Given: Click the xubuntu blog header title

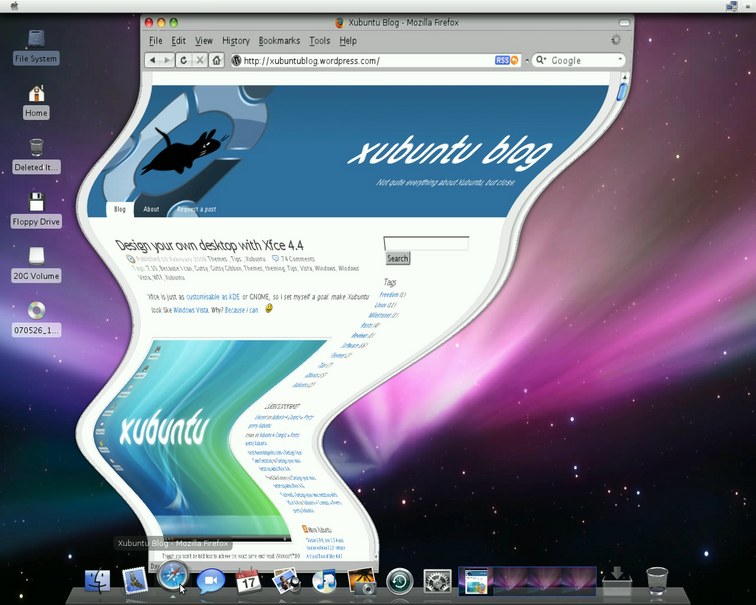Looking at the screenshot, I should tap(449, 151).
